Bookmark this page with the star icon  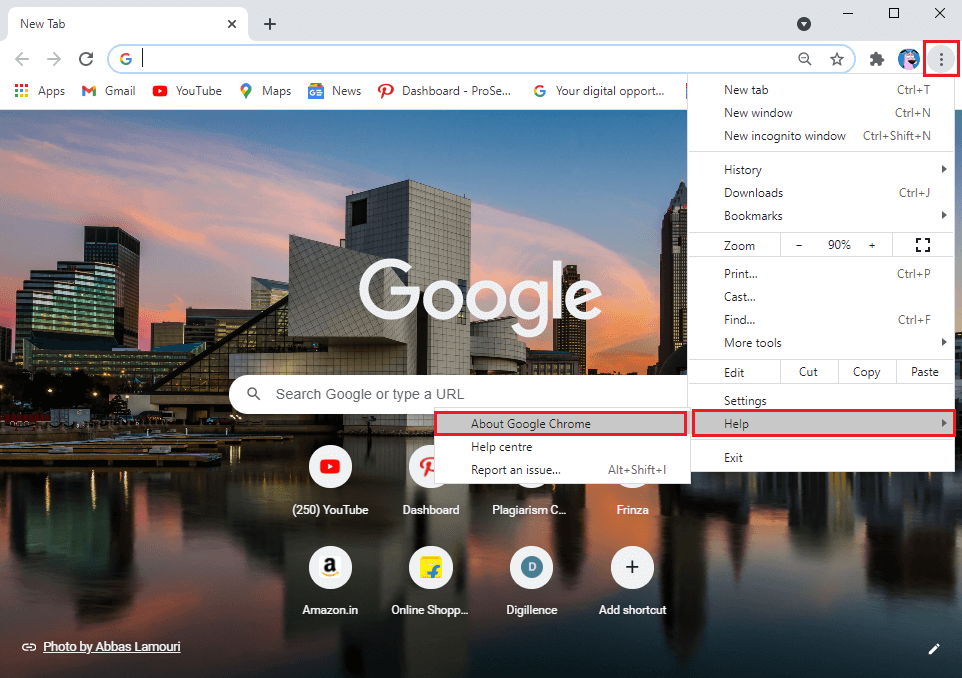click(838, 59)
